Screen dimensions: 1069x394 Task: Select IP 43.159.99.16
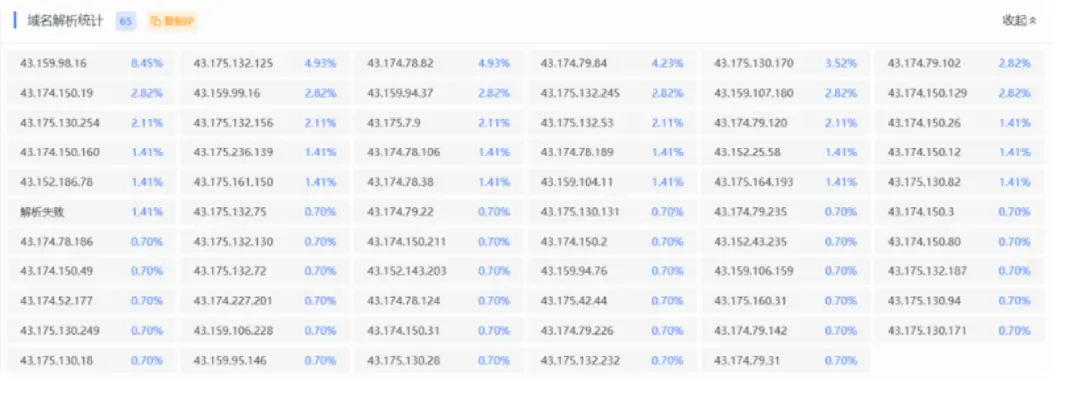[226, 93]
